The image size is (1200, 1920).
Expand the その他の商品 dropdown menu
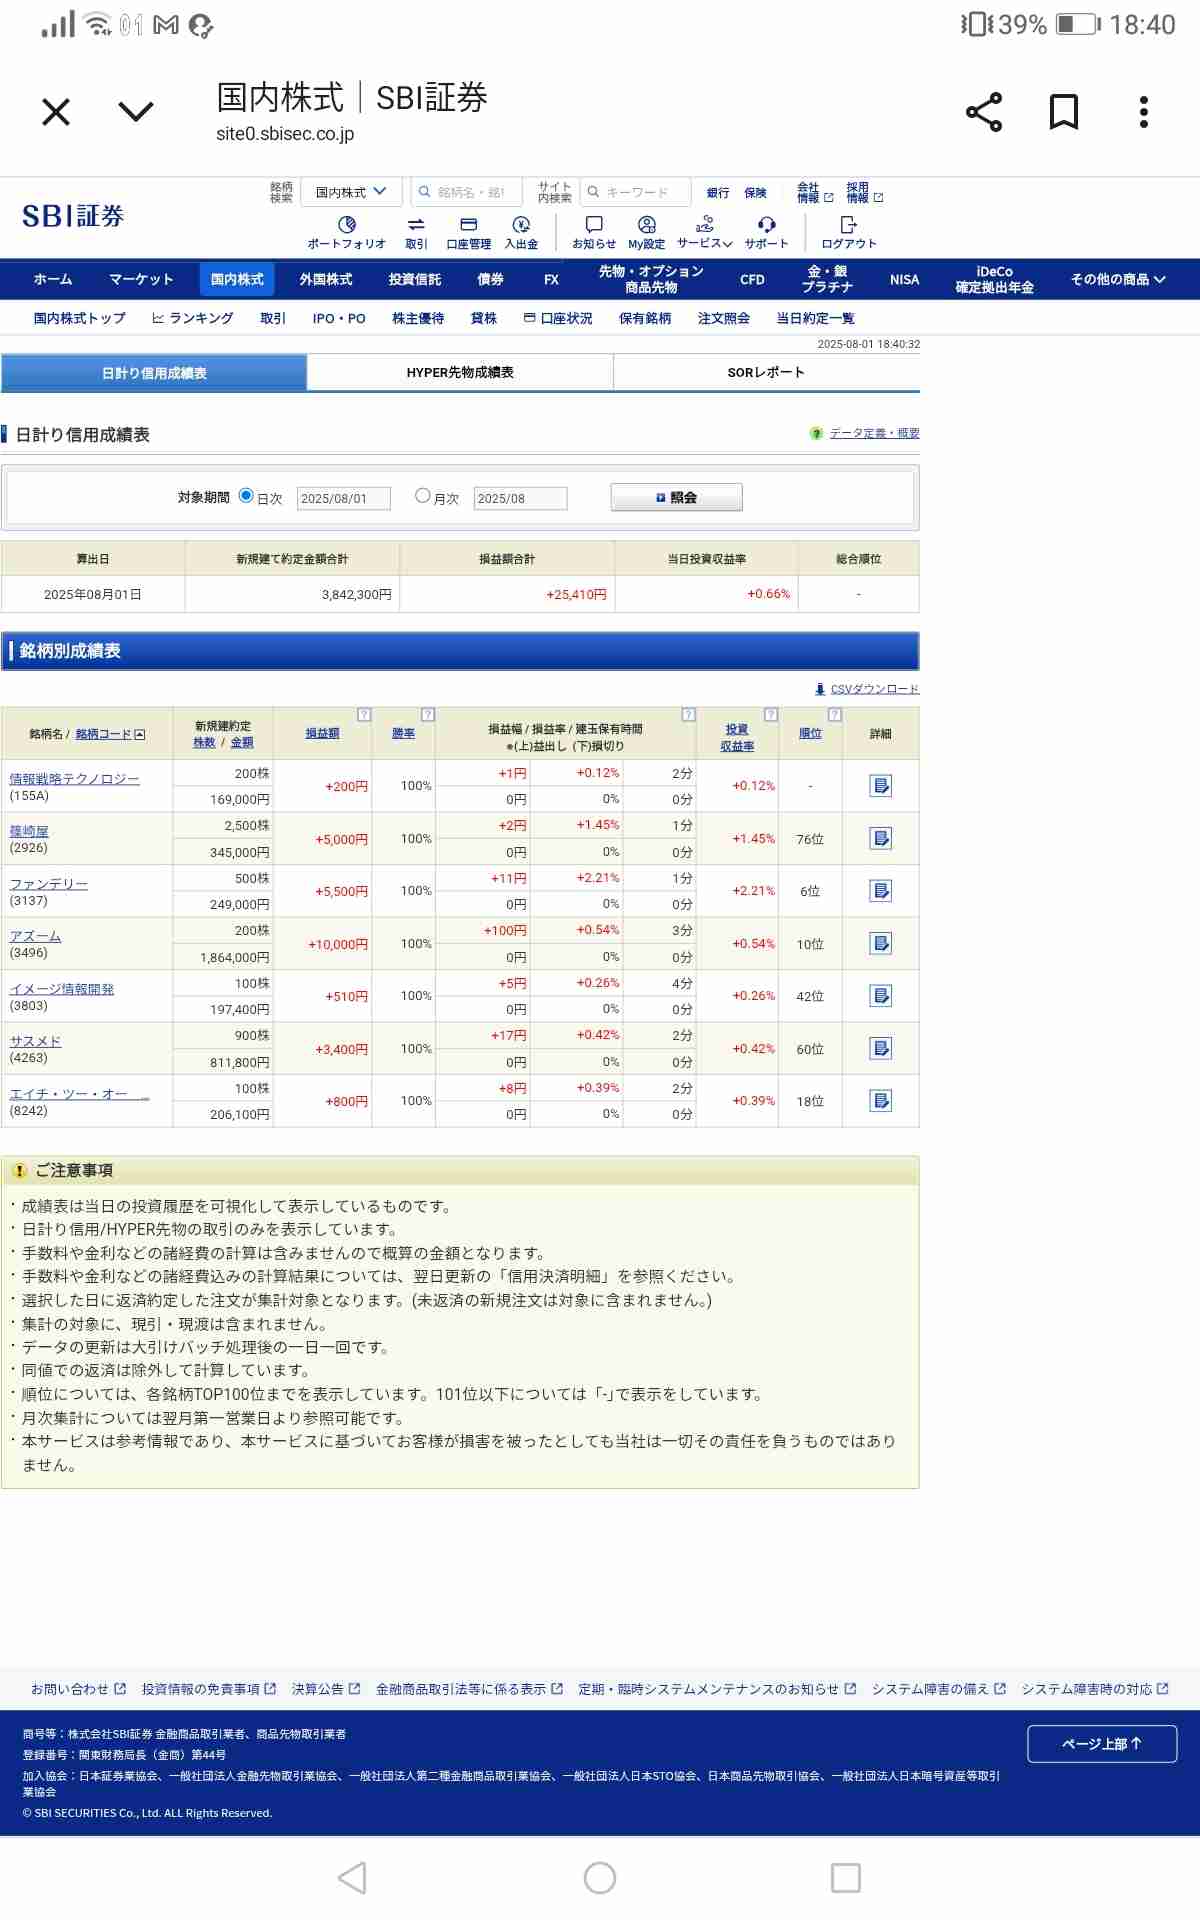(x=1118, y=280)
